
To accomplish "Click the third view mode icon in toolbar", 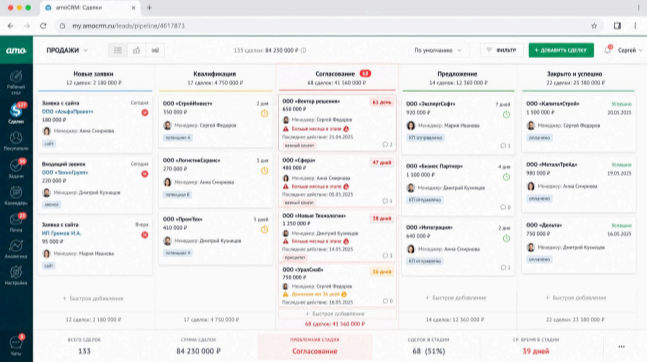I will (155, 50).
